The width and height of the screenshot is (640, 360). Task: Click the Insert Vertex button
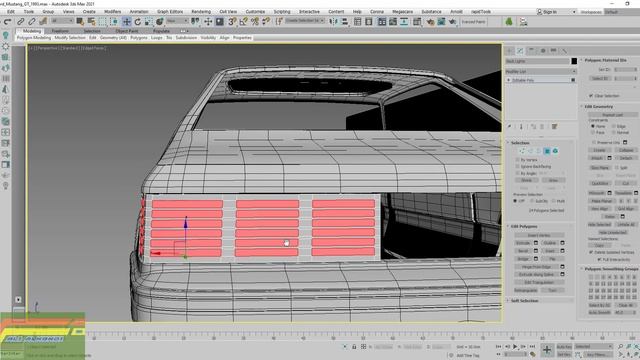click(x=539, y=235)
